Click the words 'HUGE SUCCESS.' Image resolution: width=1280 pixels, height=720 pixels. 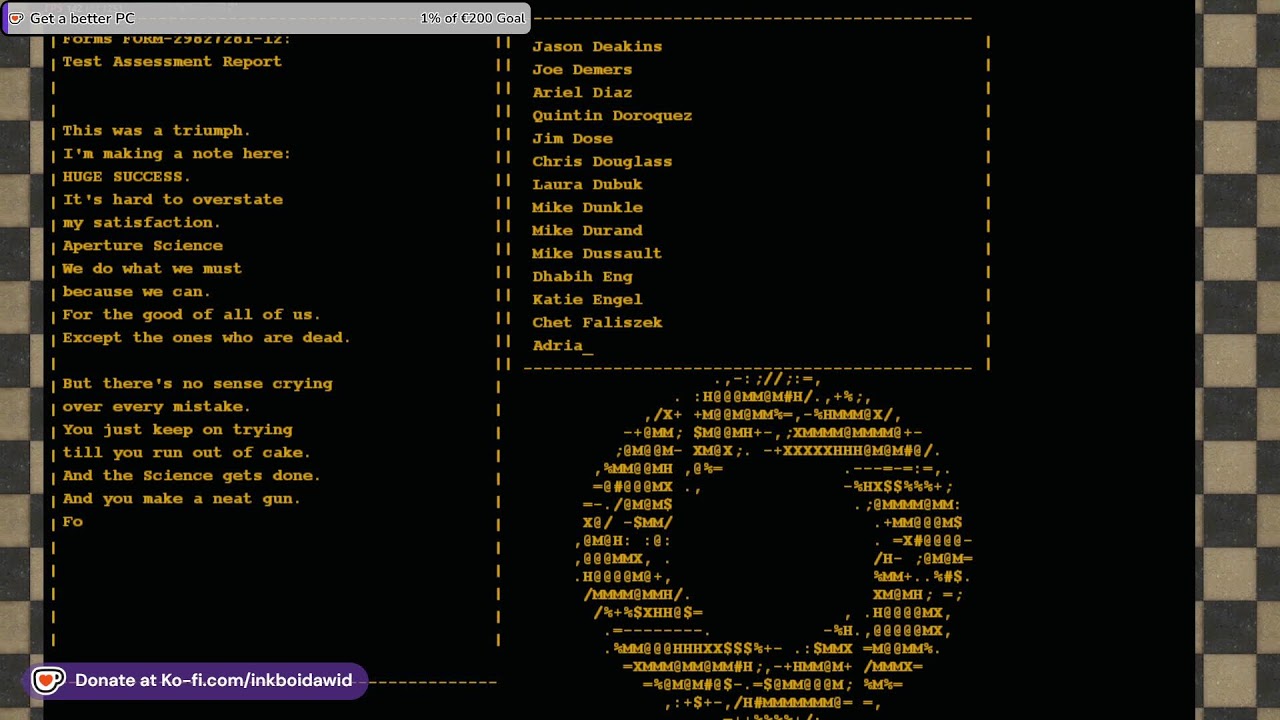tap(126, 177)
